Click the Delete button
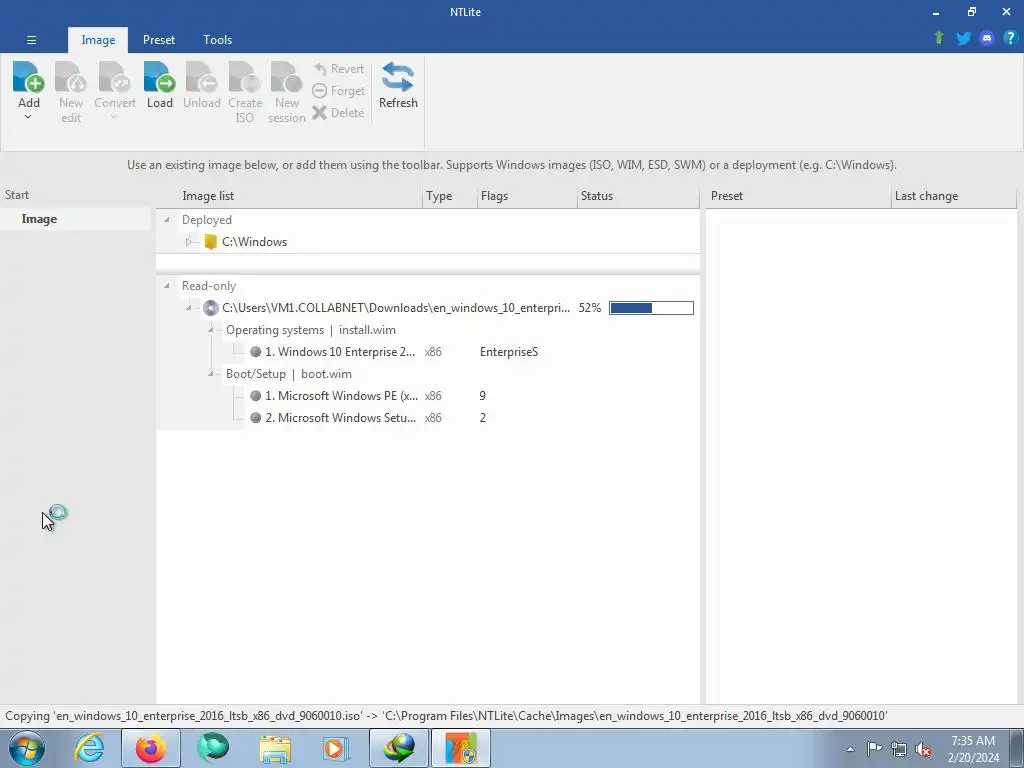This screenshot has width=1024, height=768. point(338,113)
